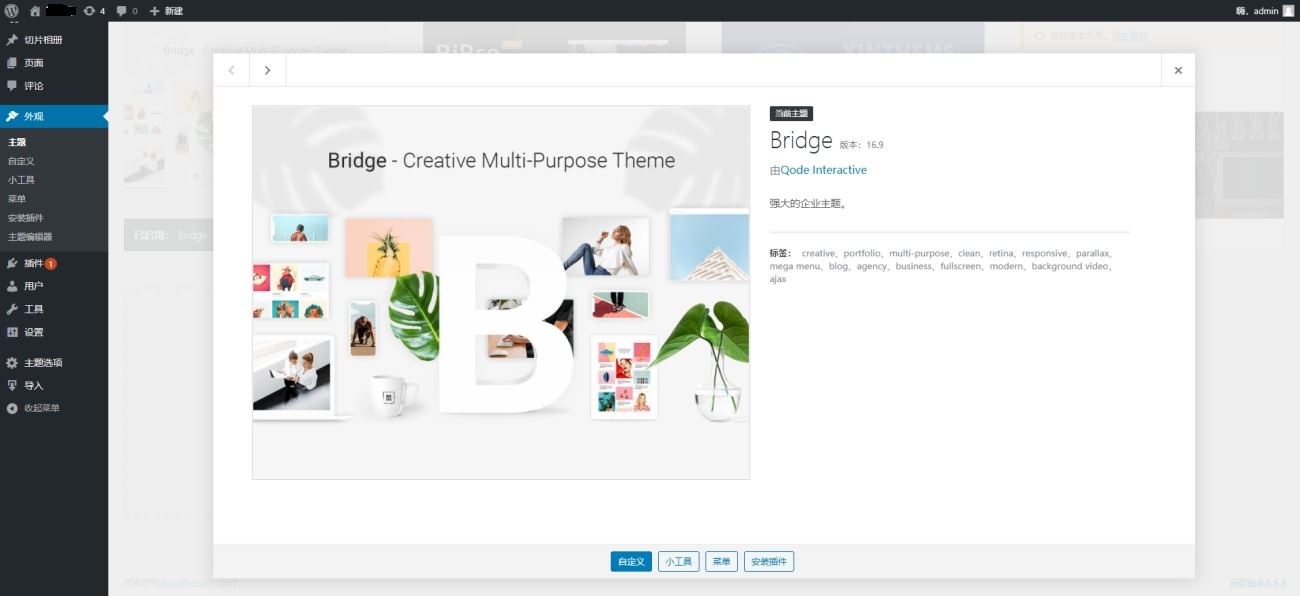
Task: Close the theme details overlay
Action: 1178,70
